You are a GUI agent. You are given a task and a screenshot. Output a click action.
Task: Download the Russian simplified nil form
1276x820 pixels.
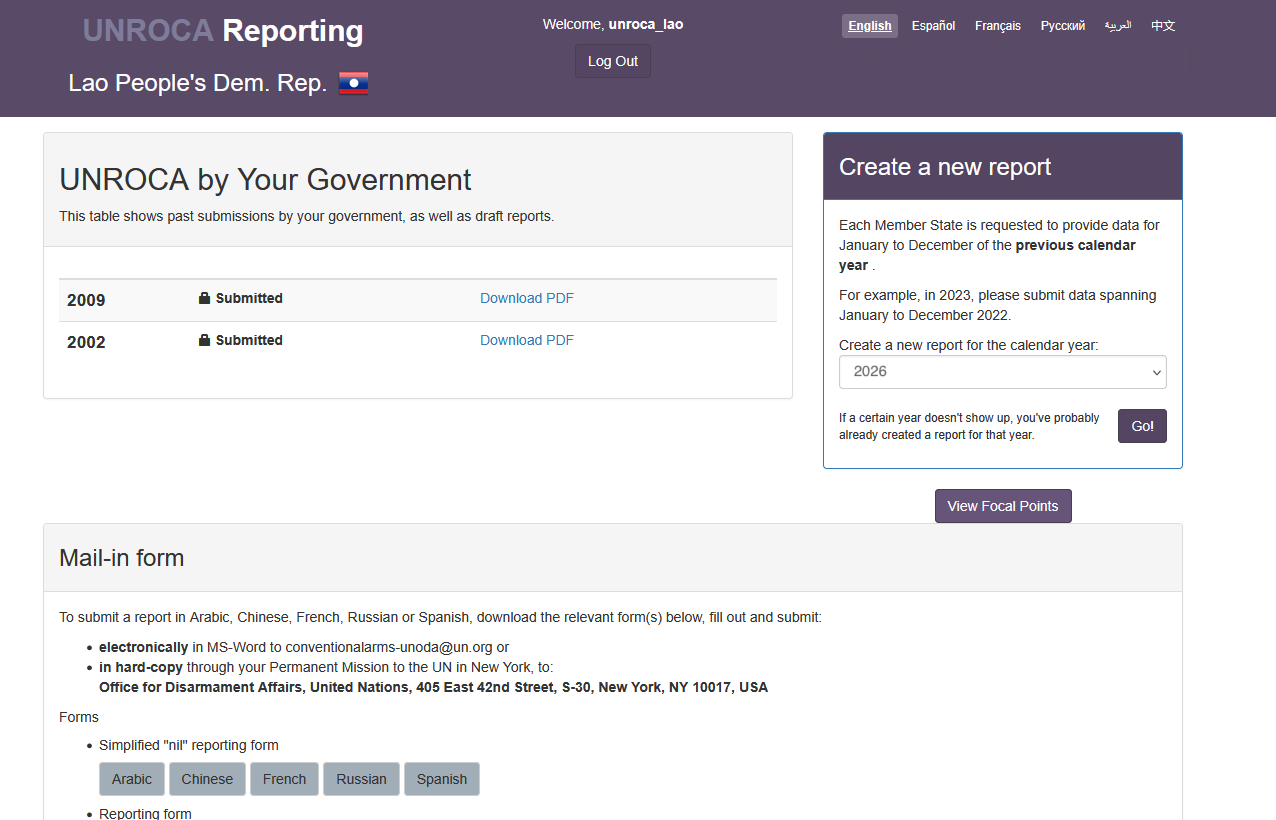point(361,779)
